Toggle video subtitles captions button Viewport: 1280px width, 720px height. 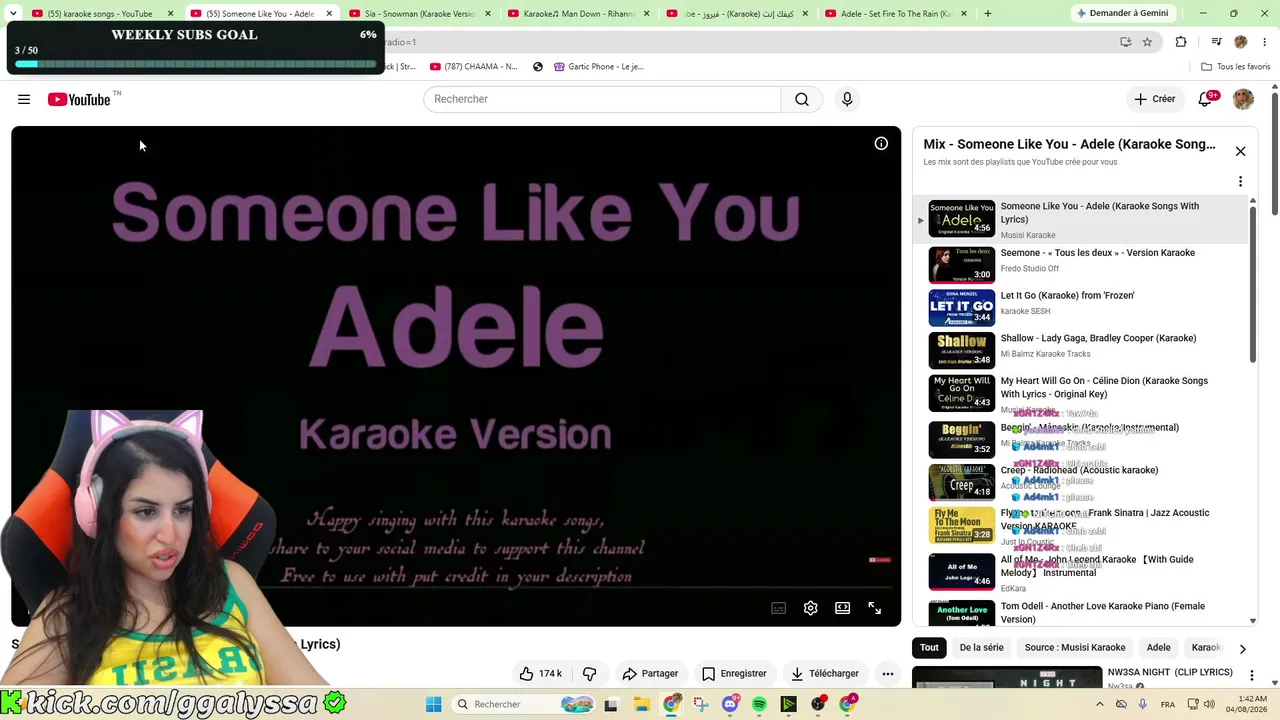[x=779, y=608]
